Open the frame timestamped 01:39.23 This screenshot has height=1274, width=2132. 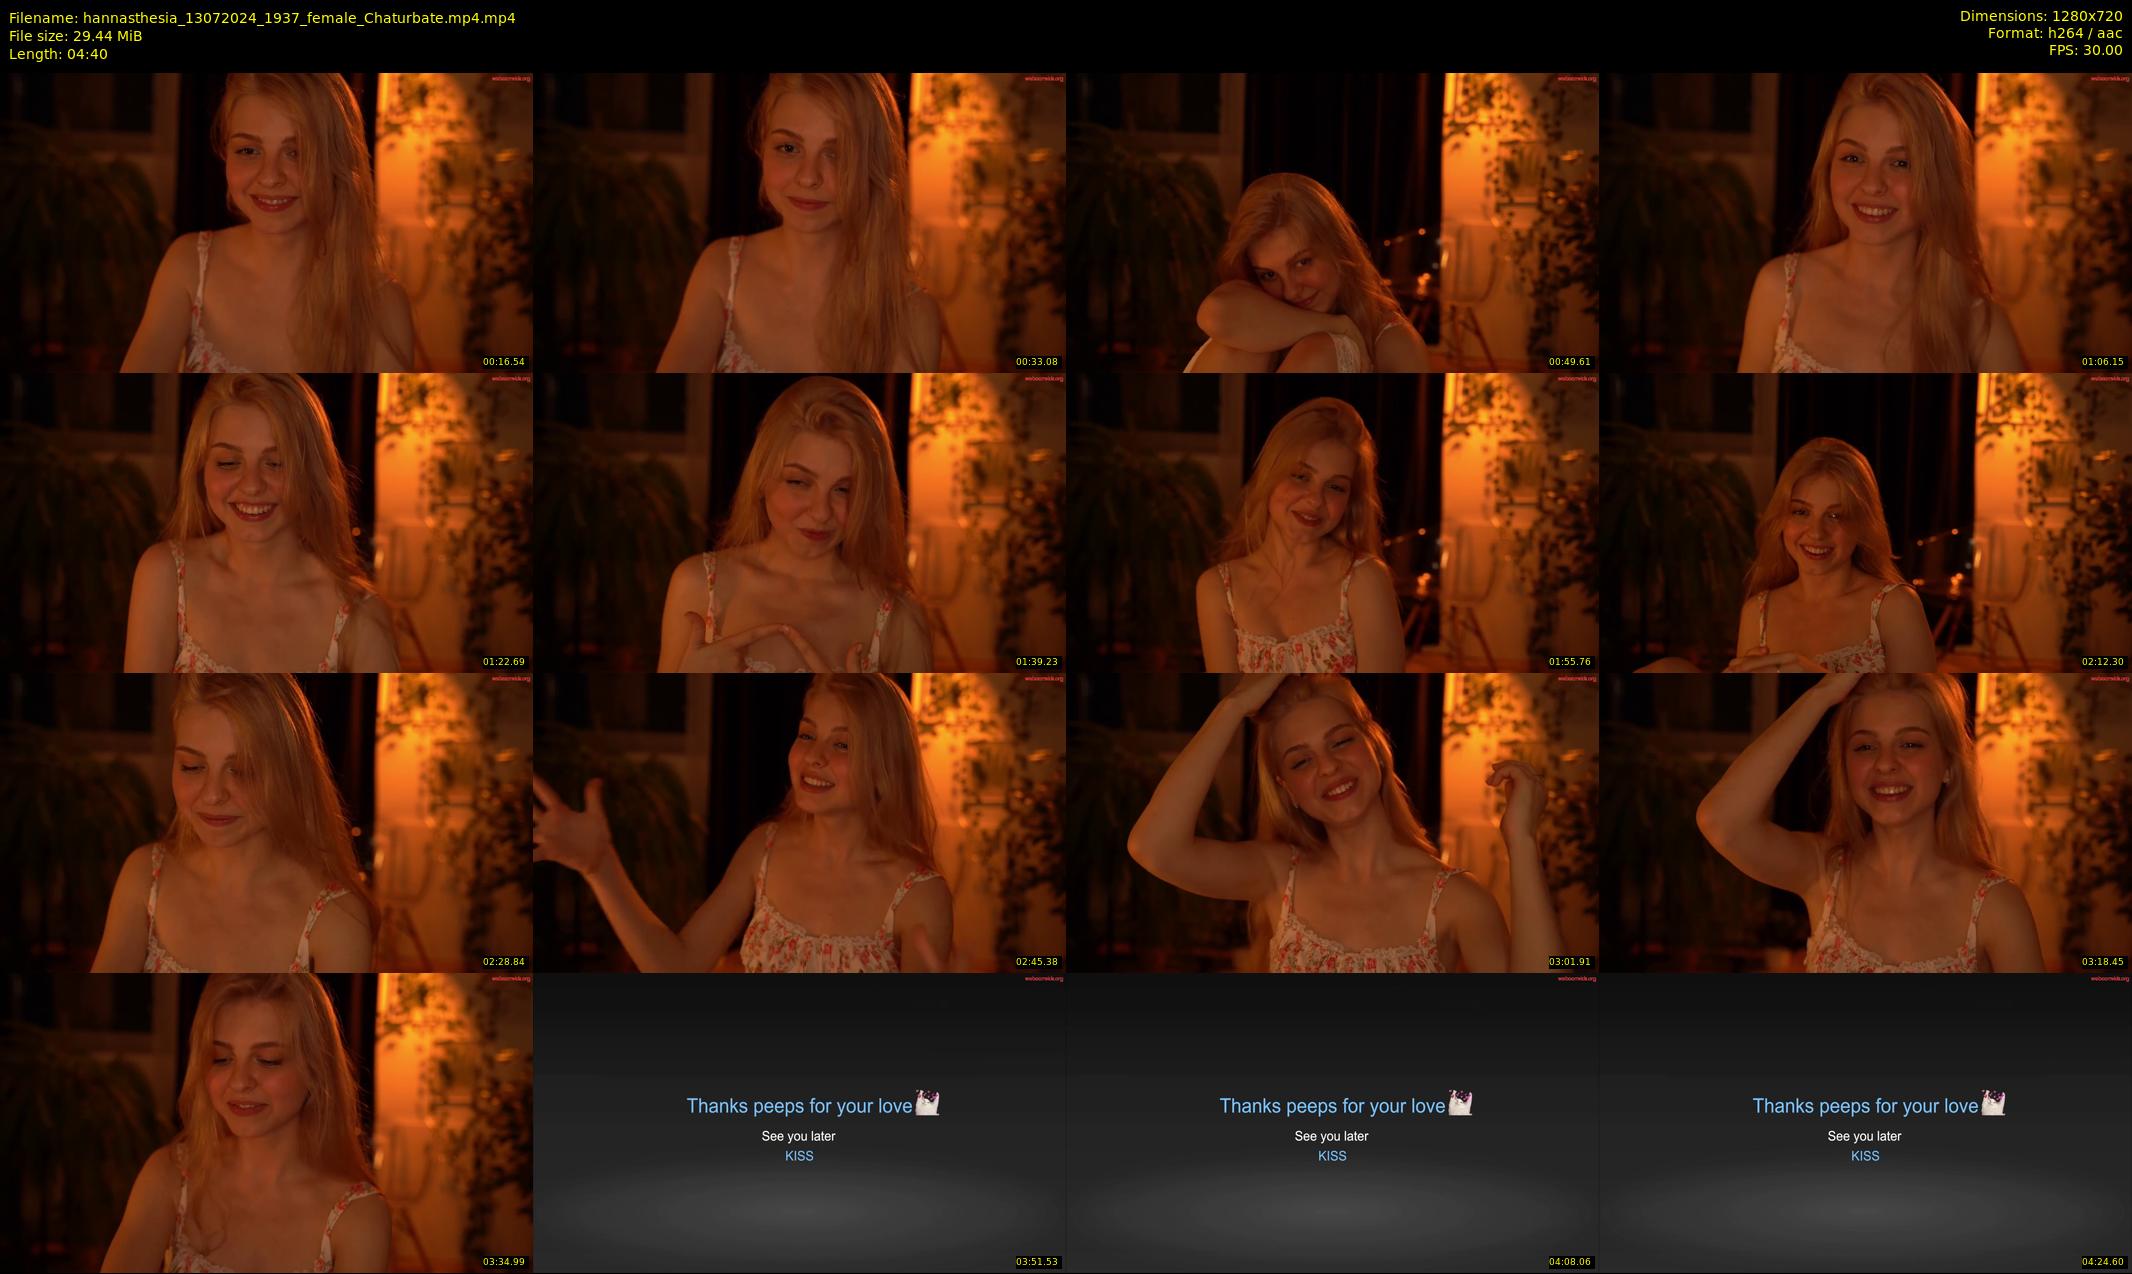click(x=799, y=522)
